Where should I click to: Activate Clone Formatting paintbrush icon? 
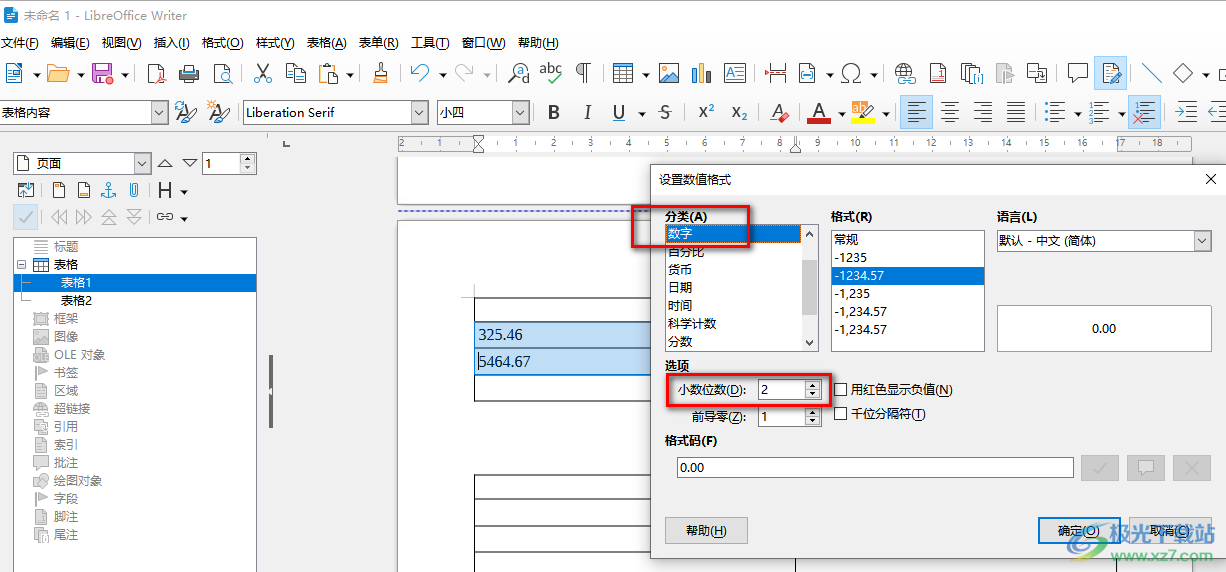380,73
